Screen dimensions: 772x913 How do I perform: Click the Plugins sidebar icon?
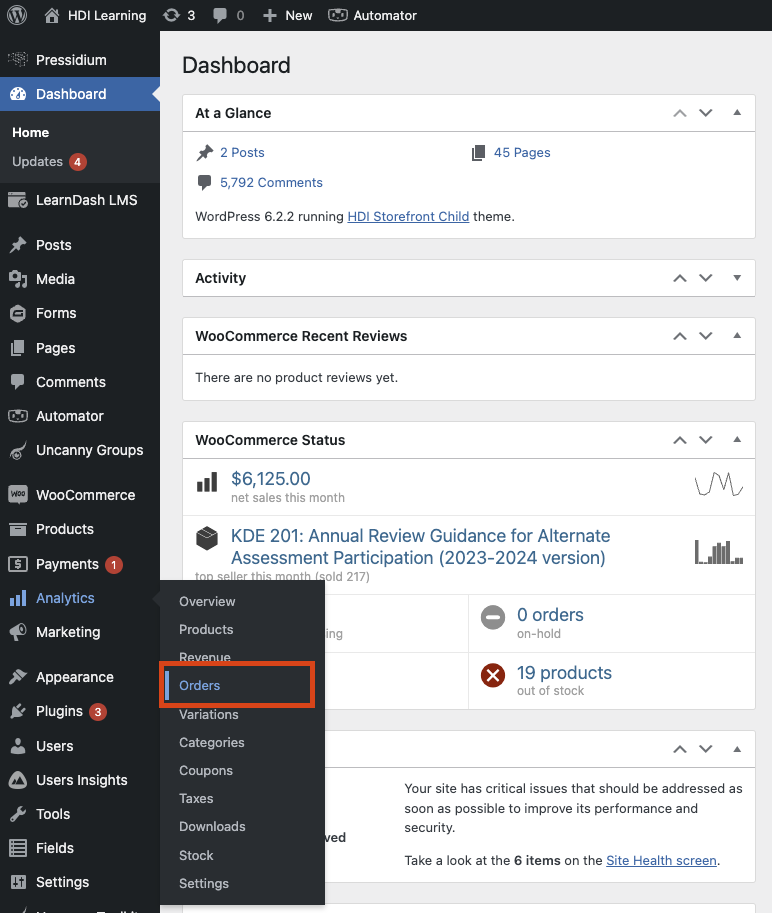[x=18, y=711]
